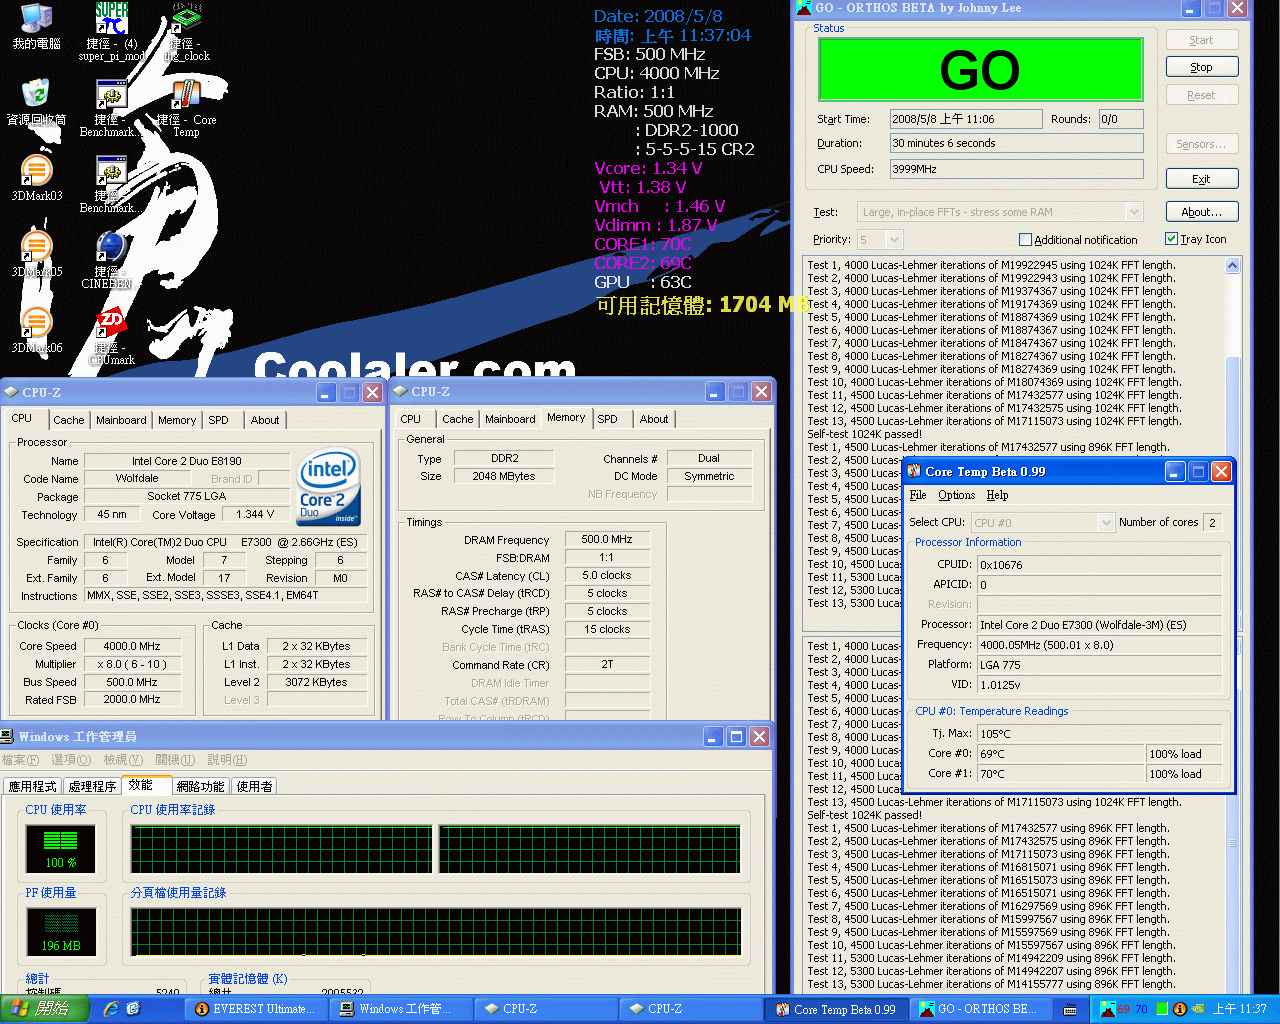Select the ZD CPUmark shortcut icon
1280x1024 pixels.
coord(111,322)
